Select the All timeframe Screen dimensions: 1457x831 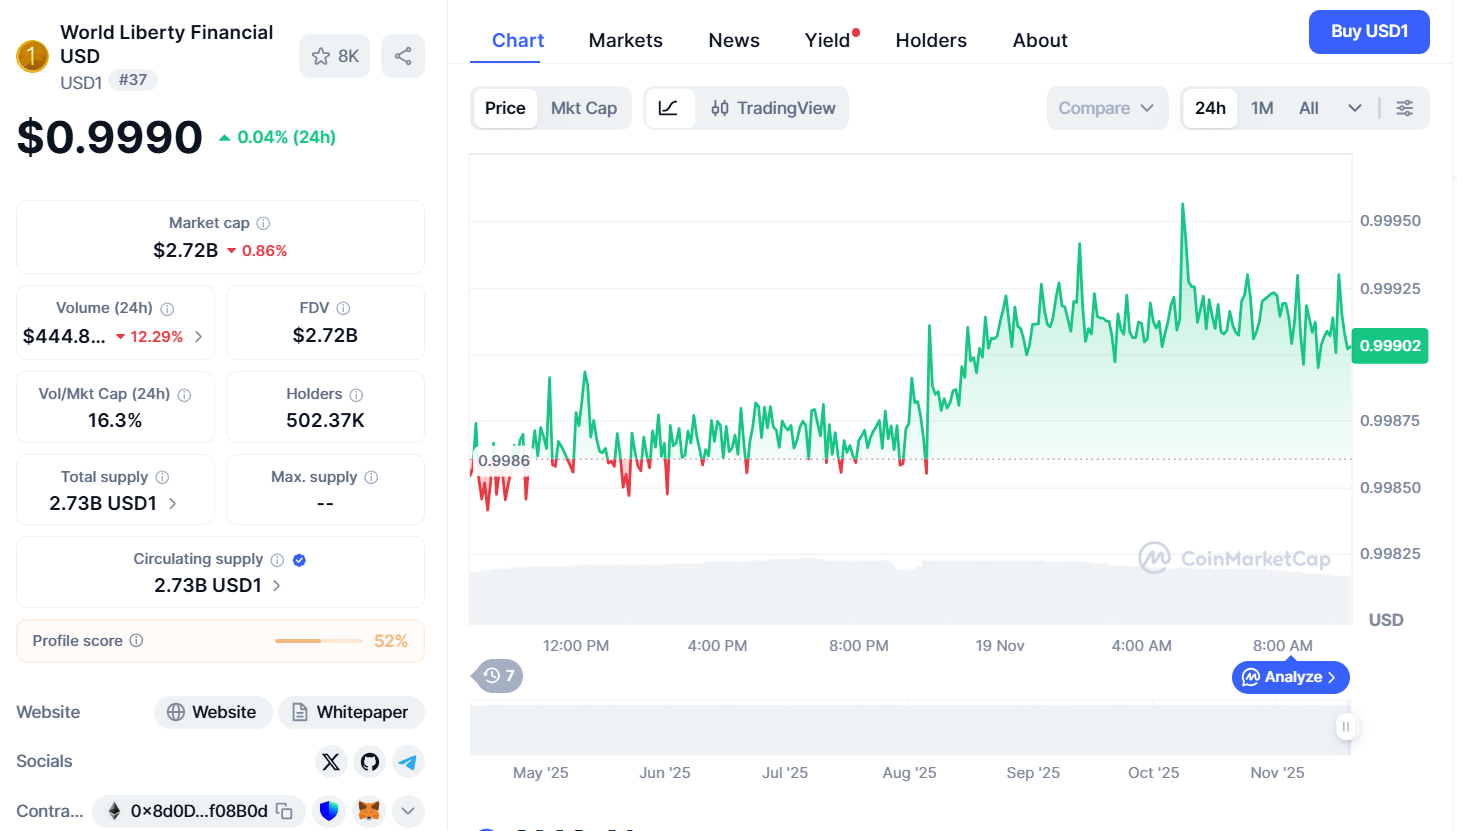(1308, 107)
